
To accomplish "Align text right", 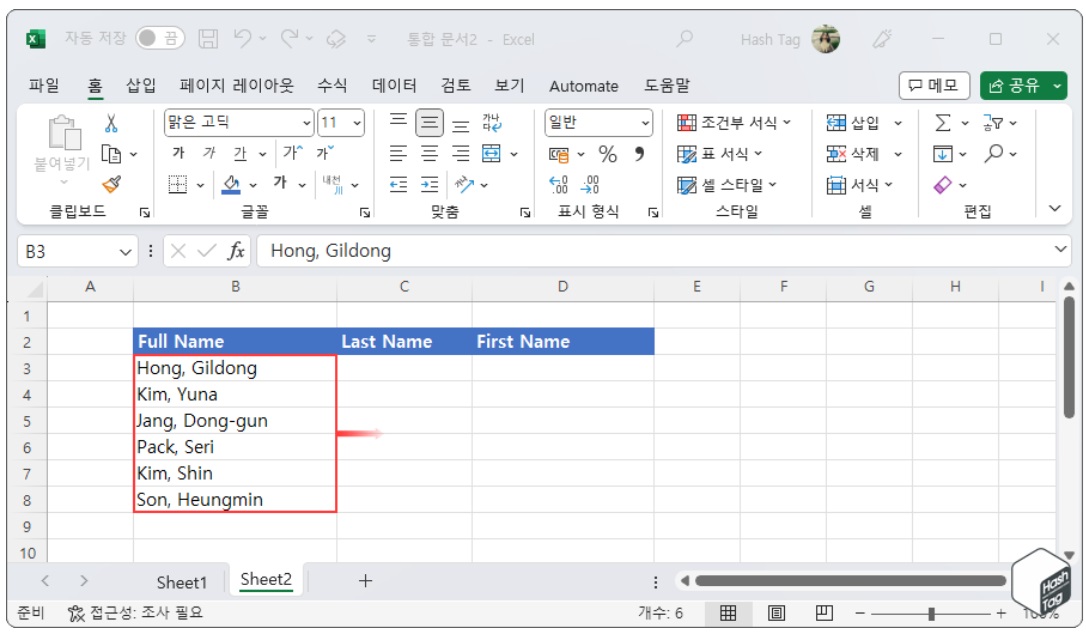I will pyautogui.click(x=461, y=153).
